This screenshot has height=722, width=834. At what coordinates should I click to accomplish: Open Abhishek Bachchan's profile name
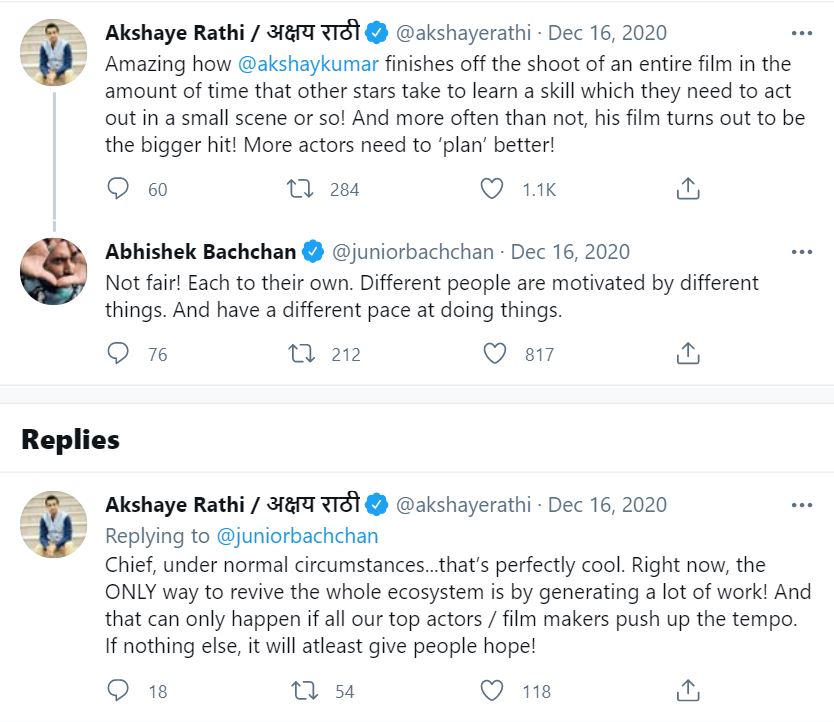[x=201, y=251]
